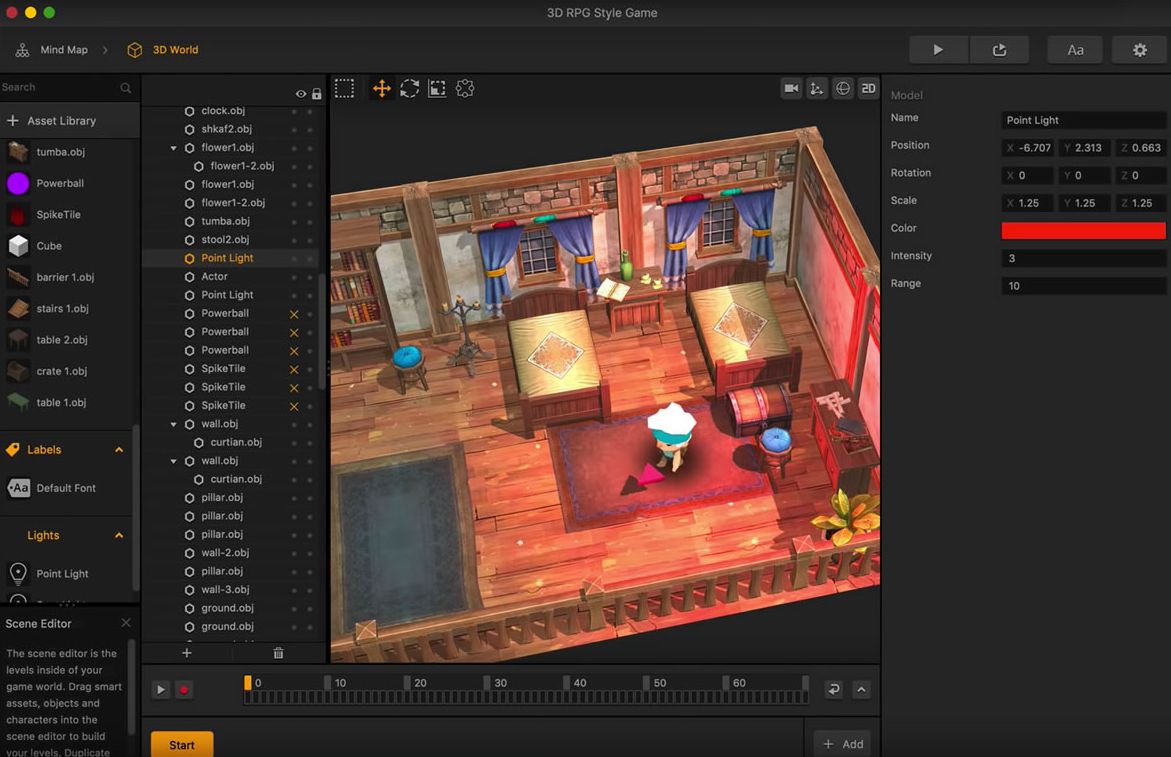Click the Start button

(x=182, y=745)
